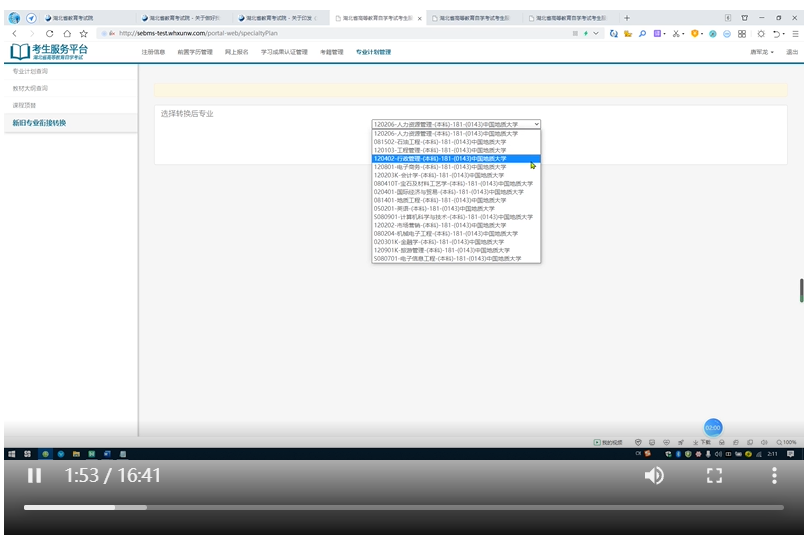The height and width of the screenshot is (542, 811).
Task: Open a new browser tab
Action: [x=627, y=18]
